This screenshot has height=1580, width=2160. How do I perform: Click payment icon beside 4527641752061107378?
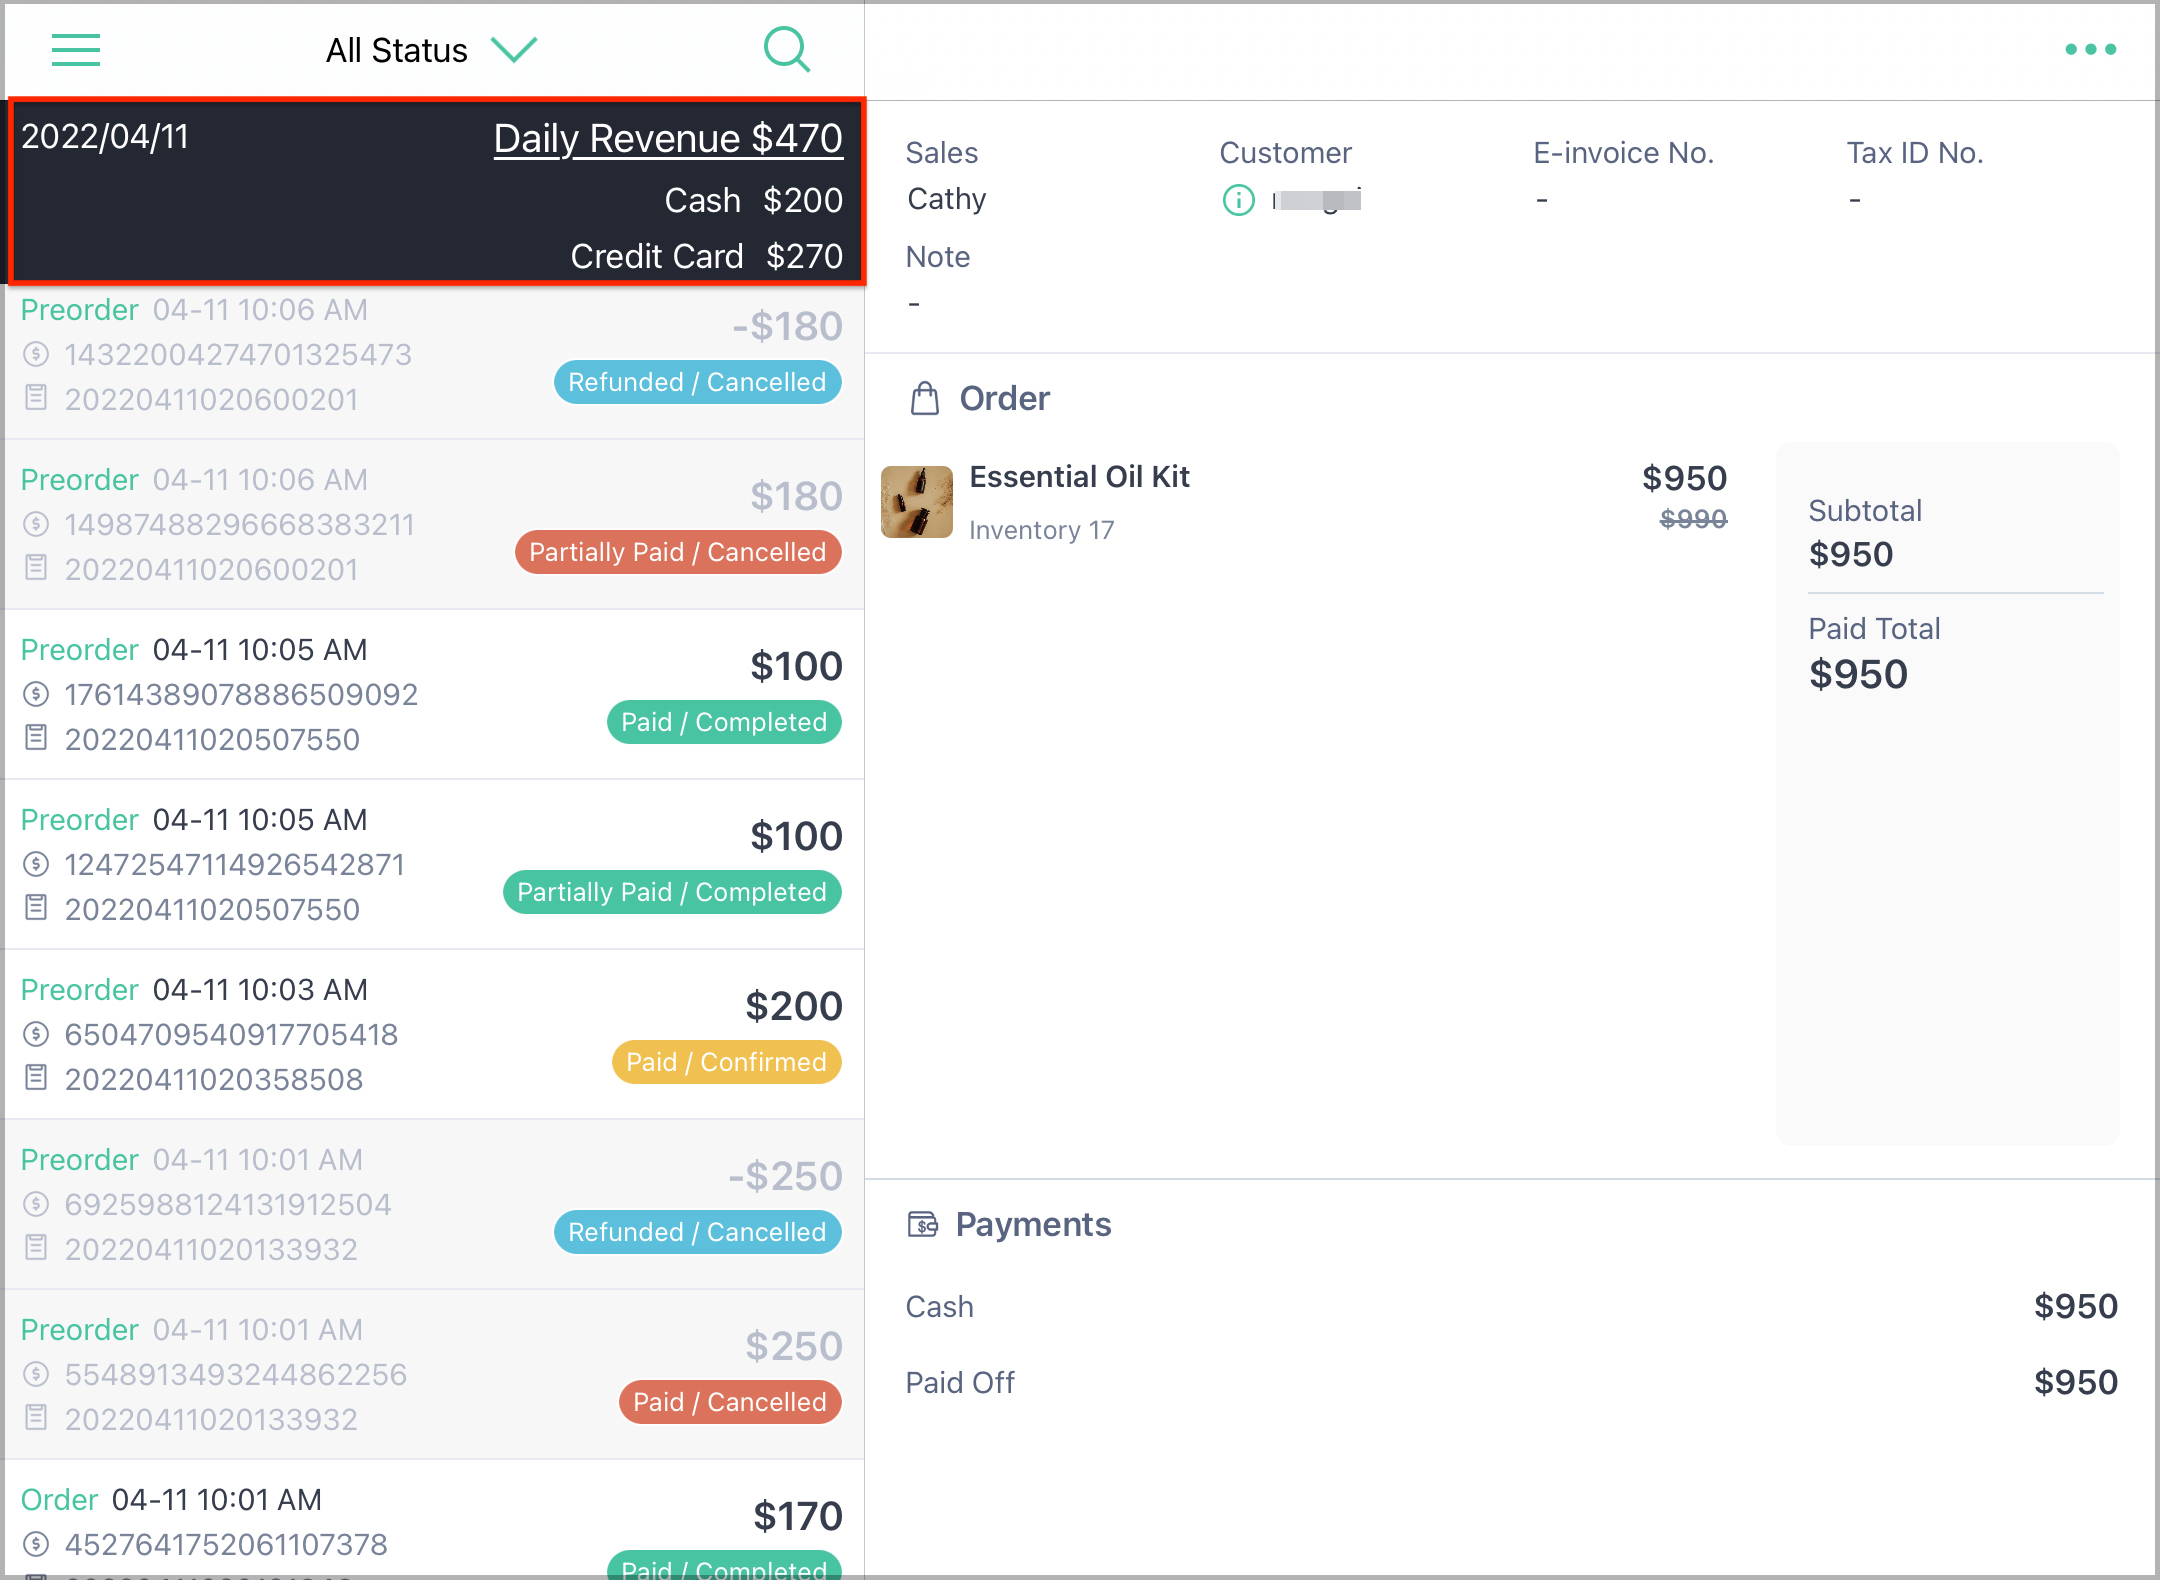click(36, 1544)
